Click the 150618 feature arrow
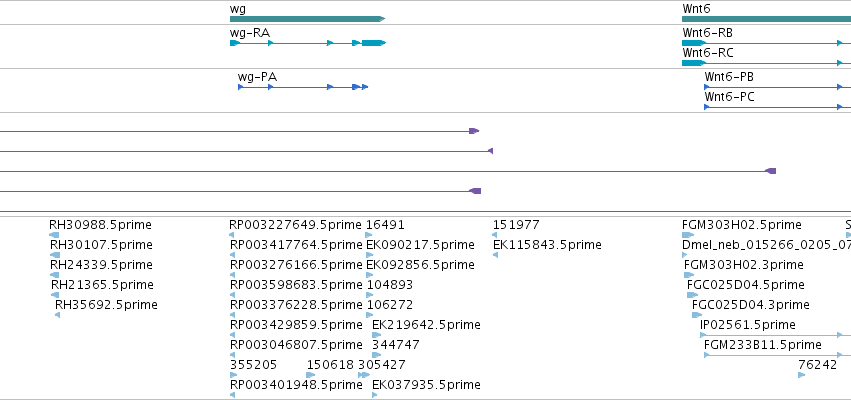The image size is (851, 400). (x=310, y=375)
